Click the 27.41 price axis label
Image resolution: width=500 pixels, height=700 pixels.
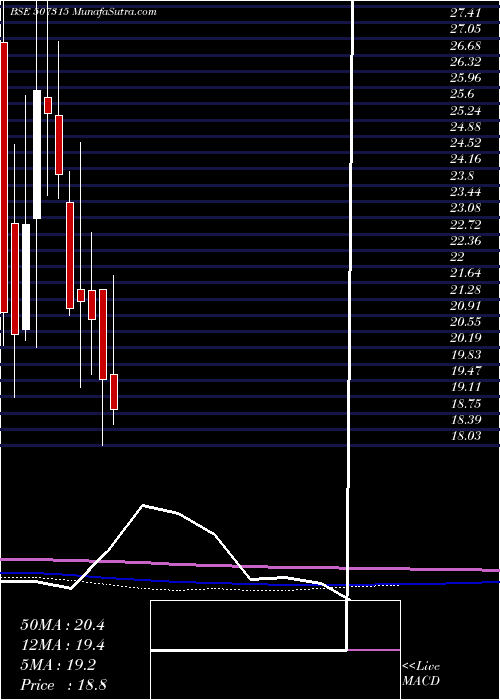(466, 13)
